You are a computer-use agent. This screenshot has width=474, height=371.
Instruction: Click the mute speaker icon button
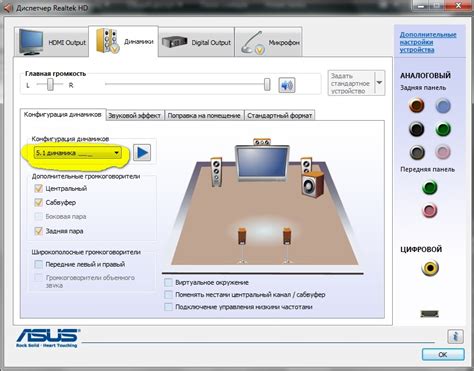[x=287, y=85]
